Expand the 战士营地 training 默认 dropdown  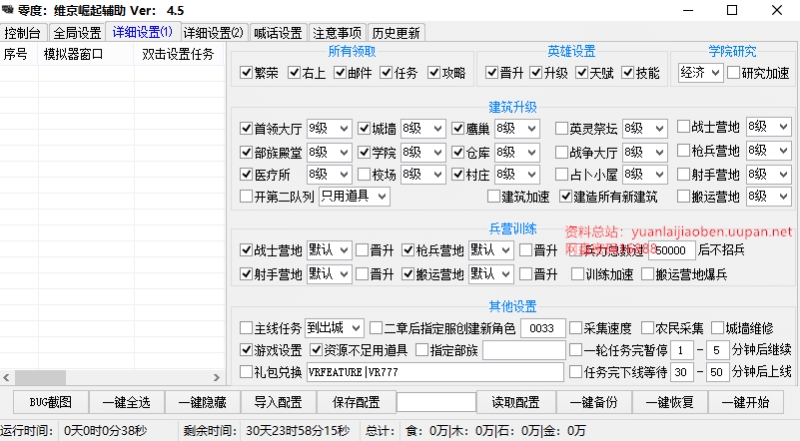329,250
